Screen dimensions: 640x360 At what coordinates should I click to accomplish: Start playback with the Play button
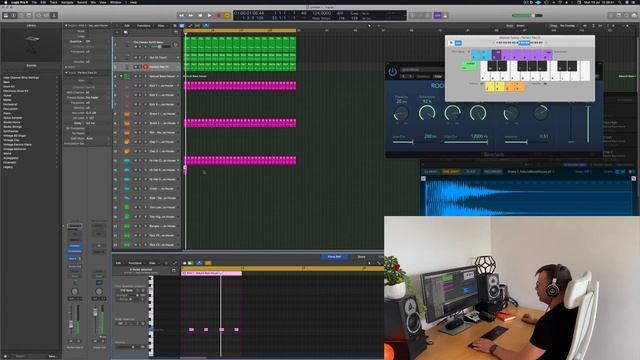[x=209, y=16]
